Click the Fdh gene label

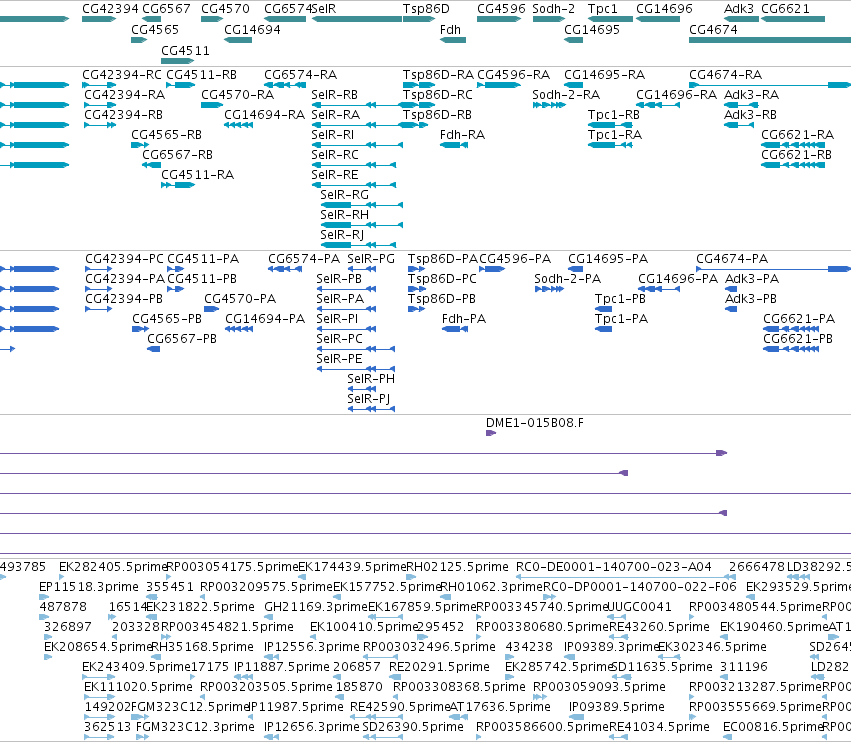450,29
